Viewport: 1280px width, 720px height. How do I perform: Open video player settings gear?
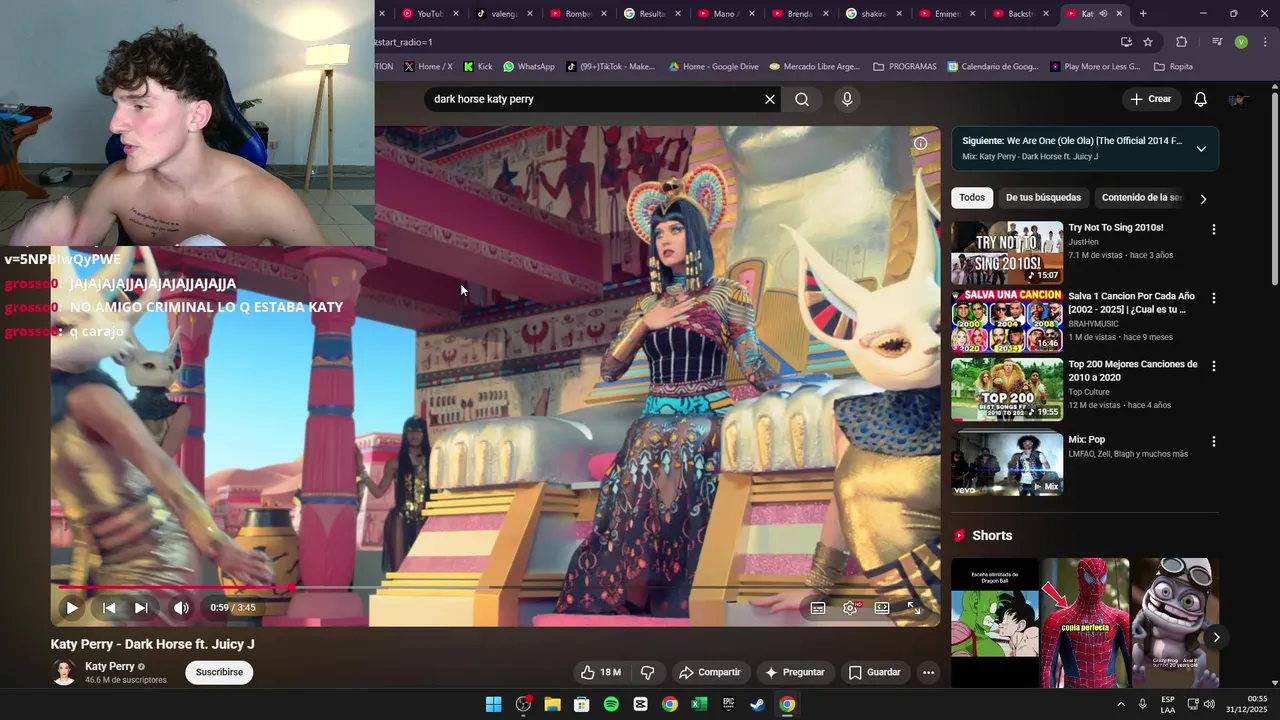click(850, 607)
